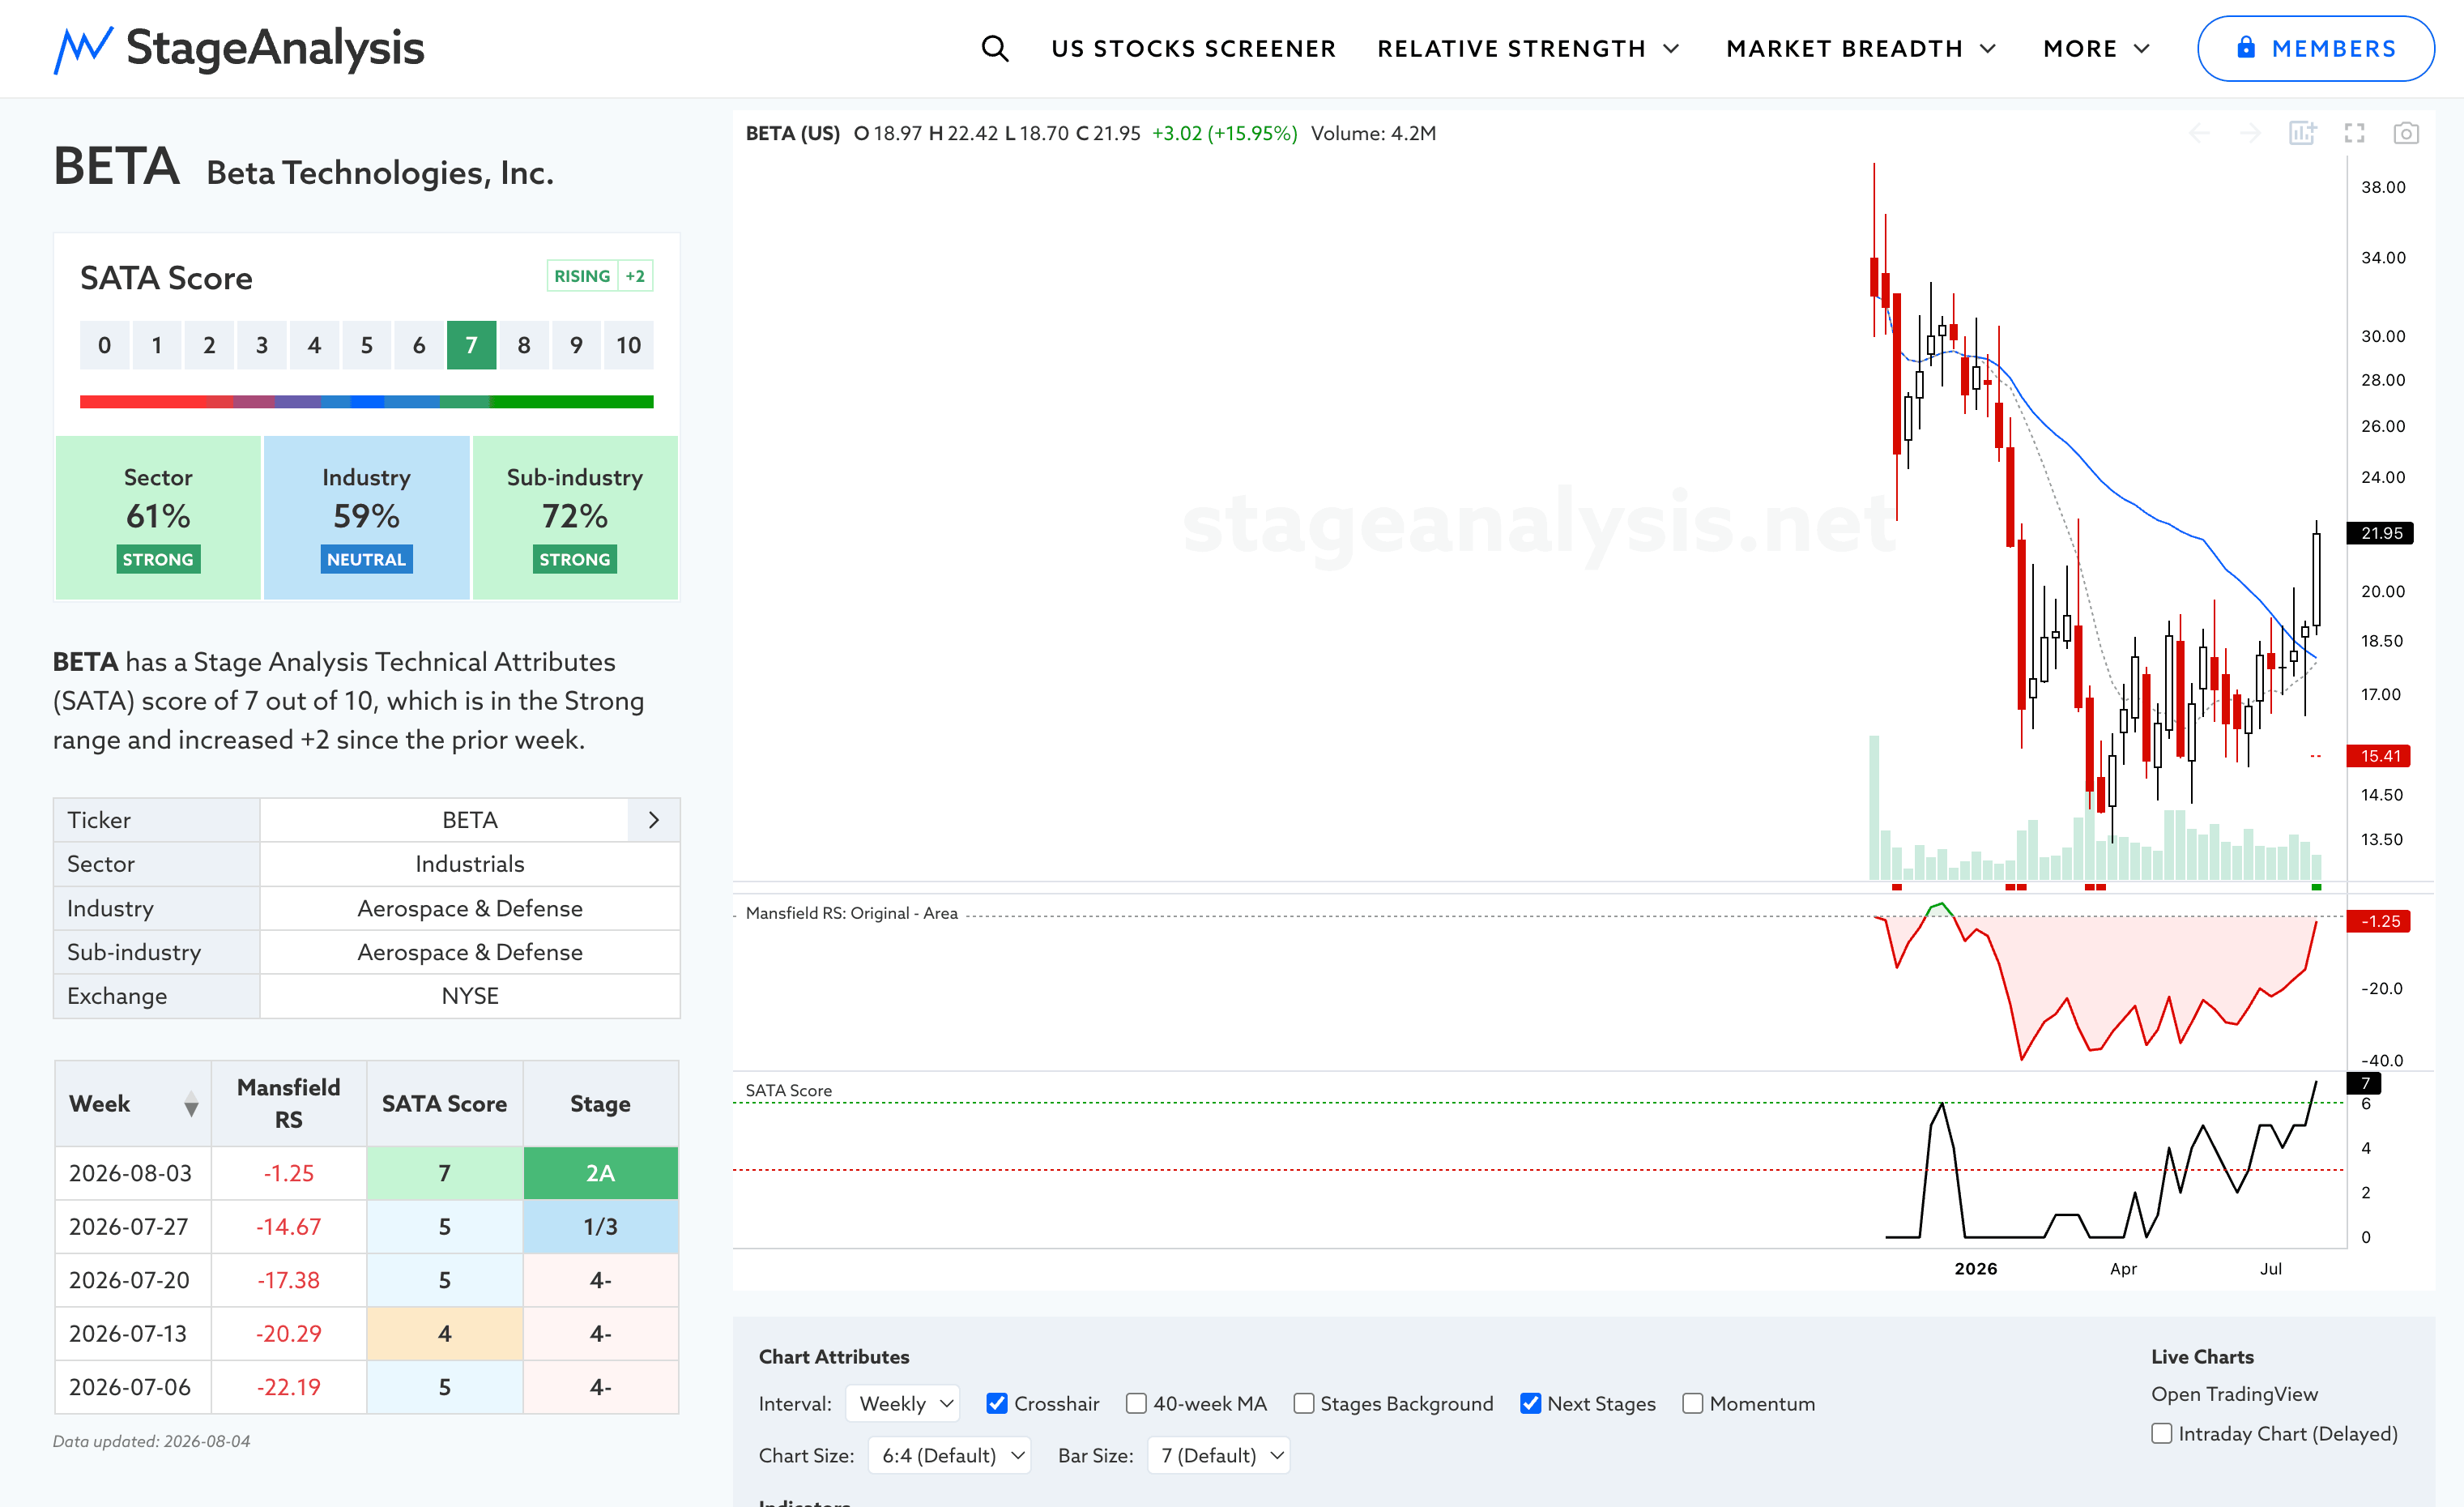Select SATA score box 0
Viewport: 2464px width, 1507px height.
click(104, 345)
